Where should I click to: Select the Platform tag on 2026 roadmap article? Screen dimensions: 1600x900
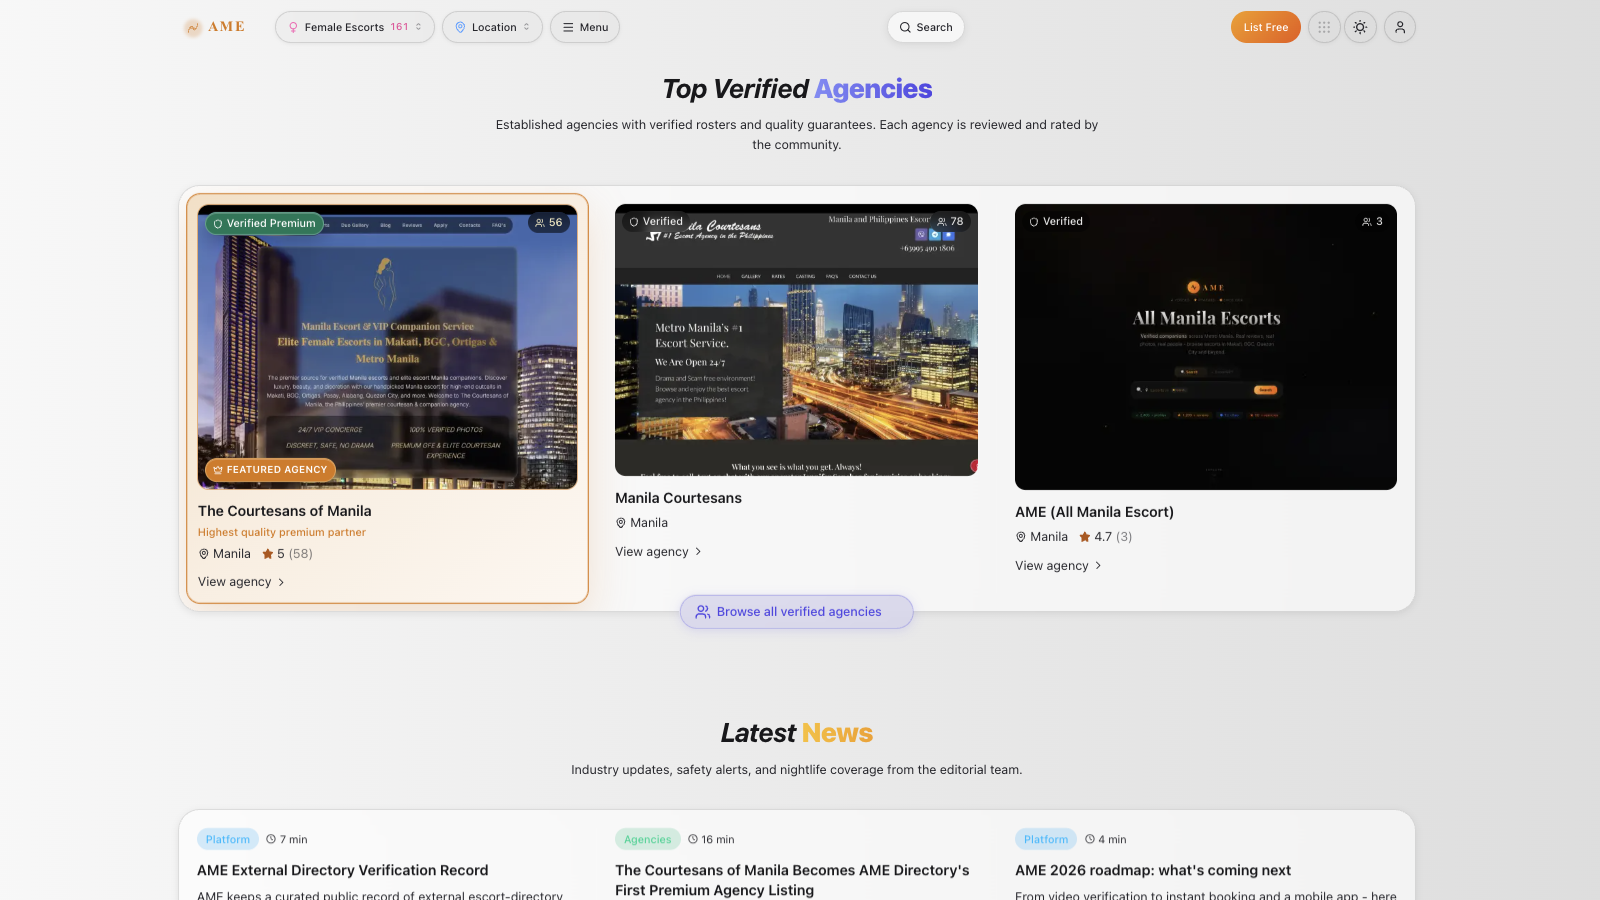coord(1046,840)
